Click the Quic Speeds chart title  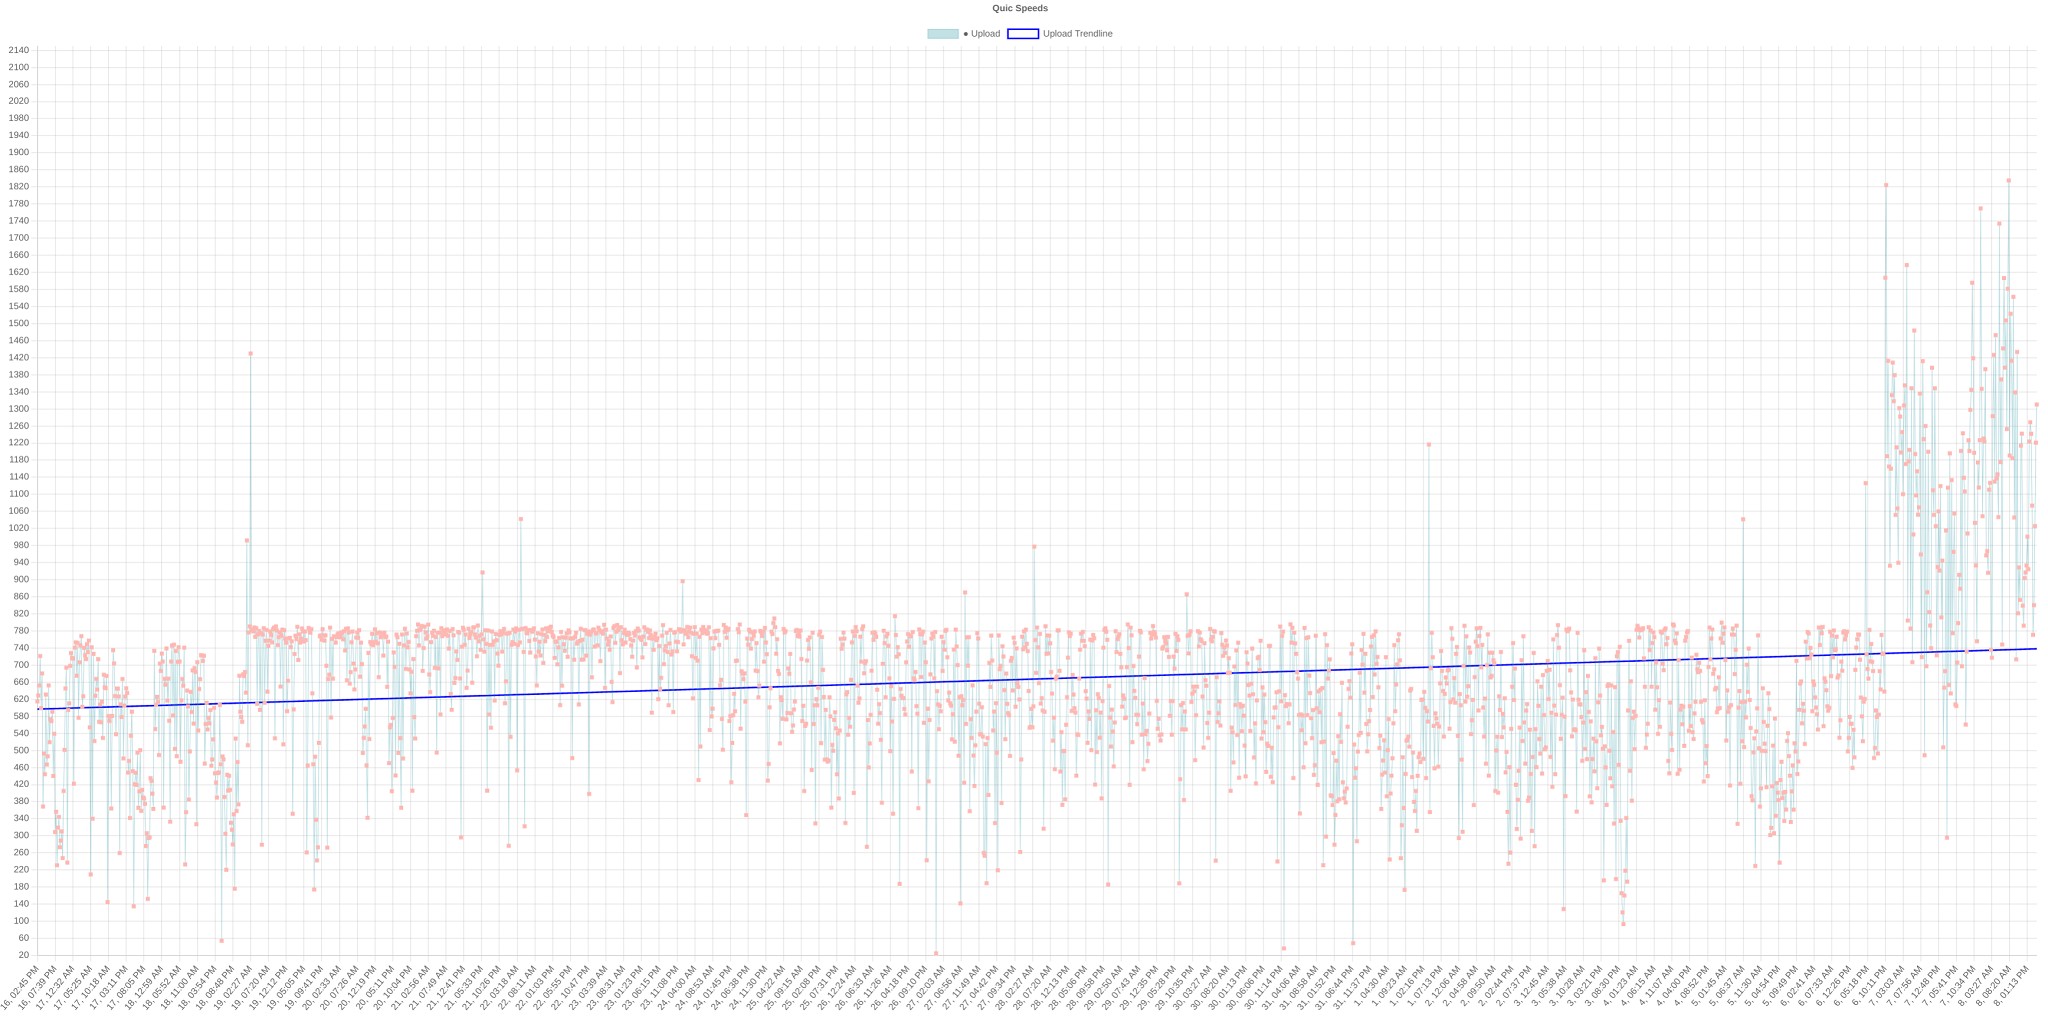[x=1020, y=8]
